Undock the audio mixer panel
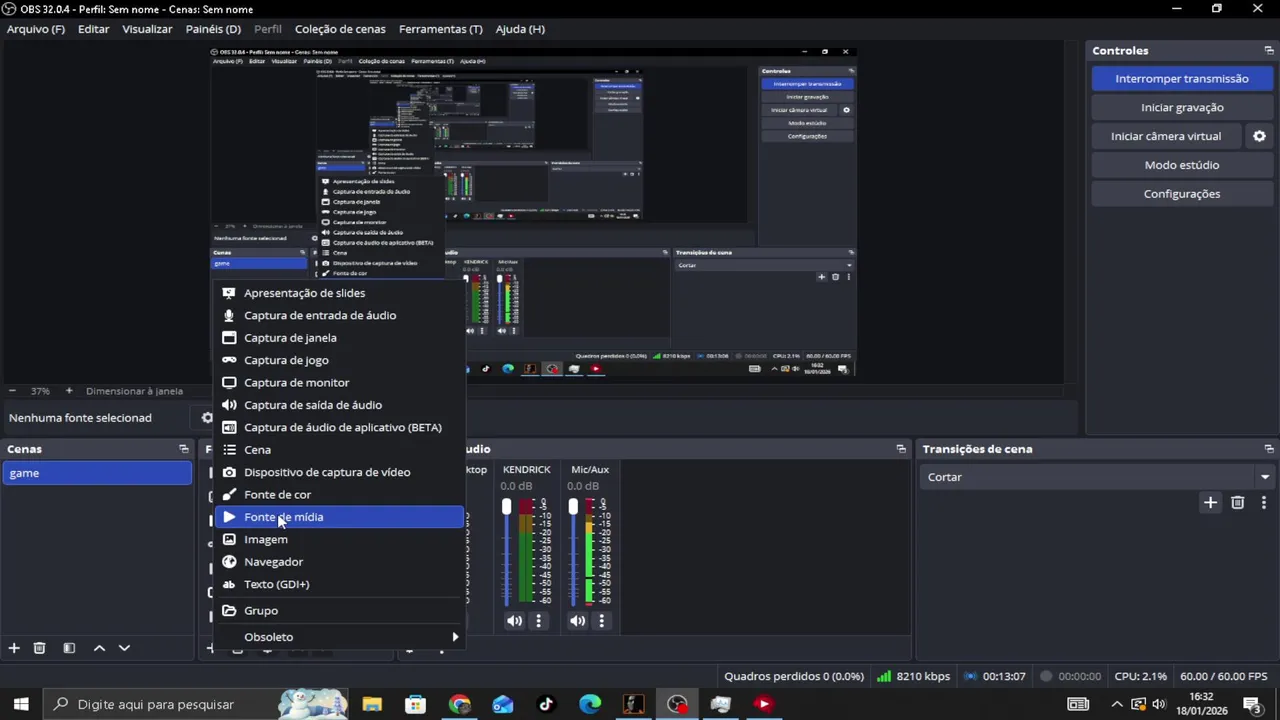Screen dimensions: 1280x720 [901, 449]
